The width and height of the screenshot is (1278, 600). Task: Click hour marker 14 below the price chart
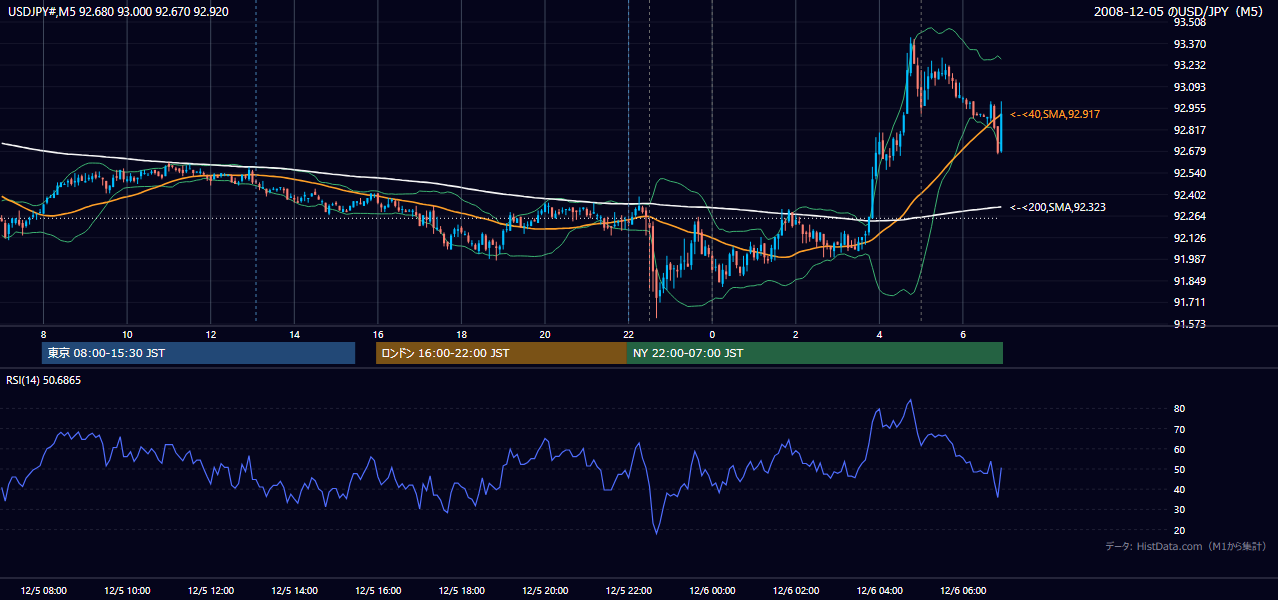click(x=294, y=334)
